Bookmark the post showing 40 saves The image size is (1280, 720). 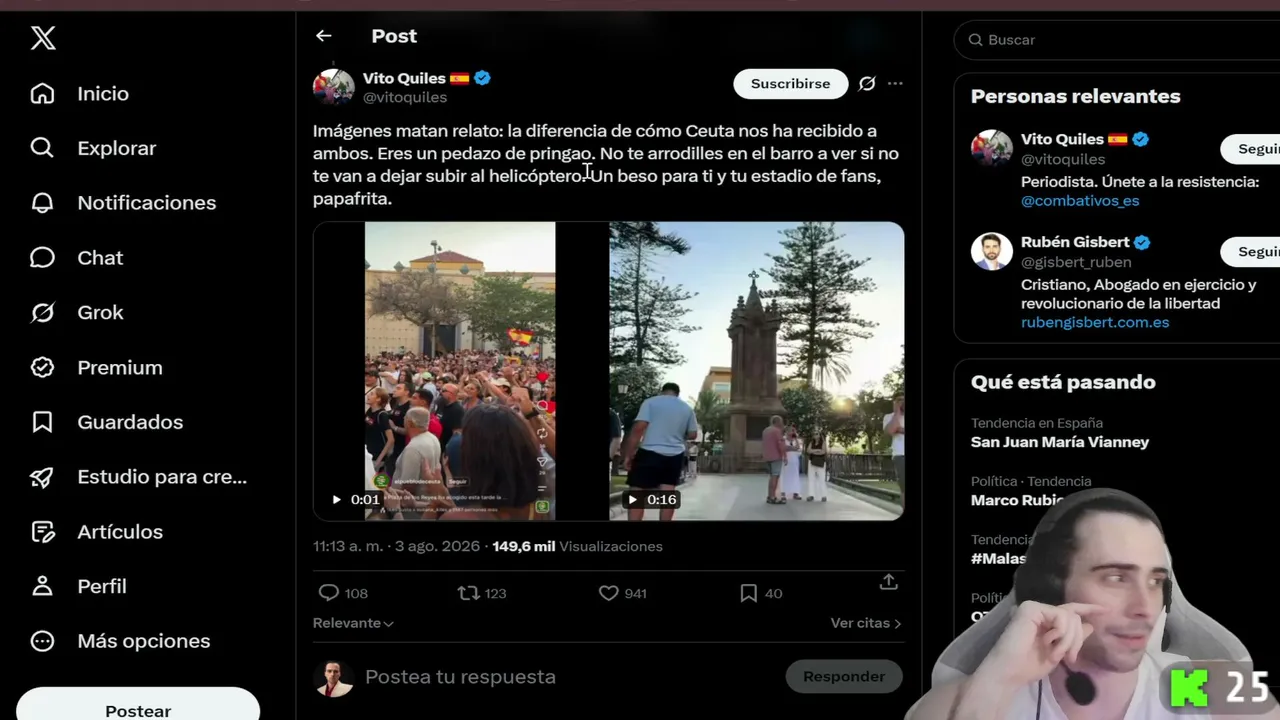pyautogui.click(x=748, y=593)
